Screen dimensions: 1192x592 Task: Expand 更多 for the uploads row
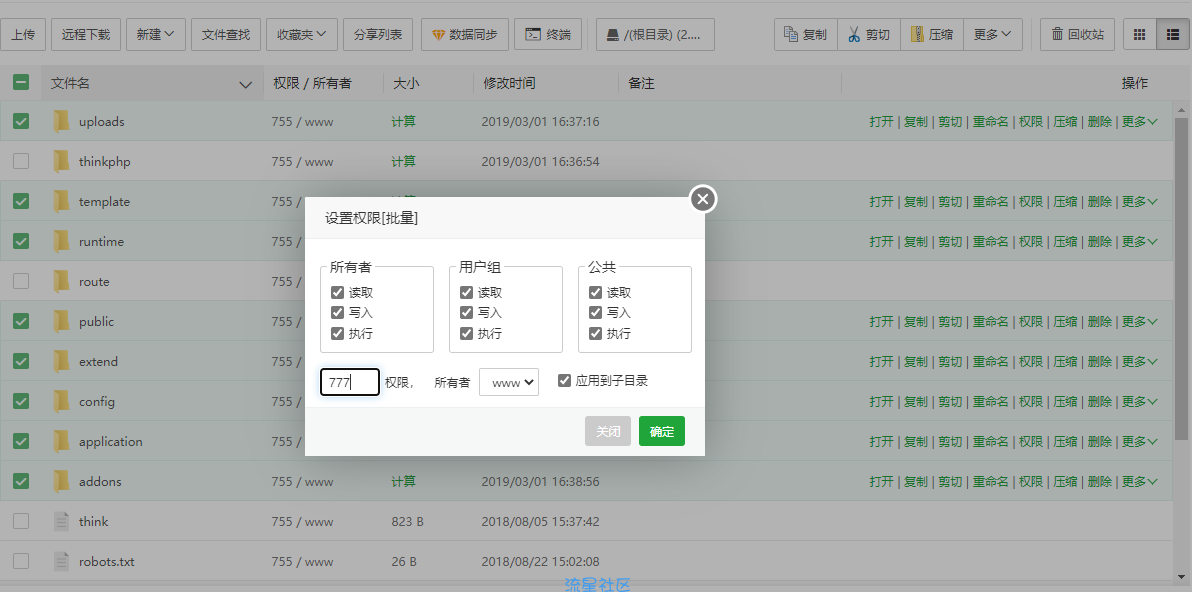point(1140,122)
